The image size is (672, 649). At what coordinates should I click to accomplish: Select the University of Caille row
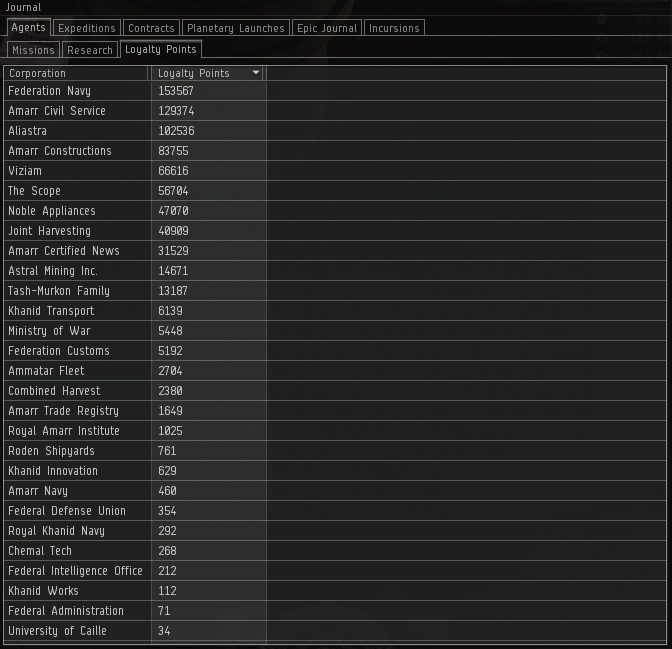[x=335, y=631]
